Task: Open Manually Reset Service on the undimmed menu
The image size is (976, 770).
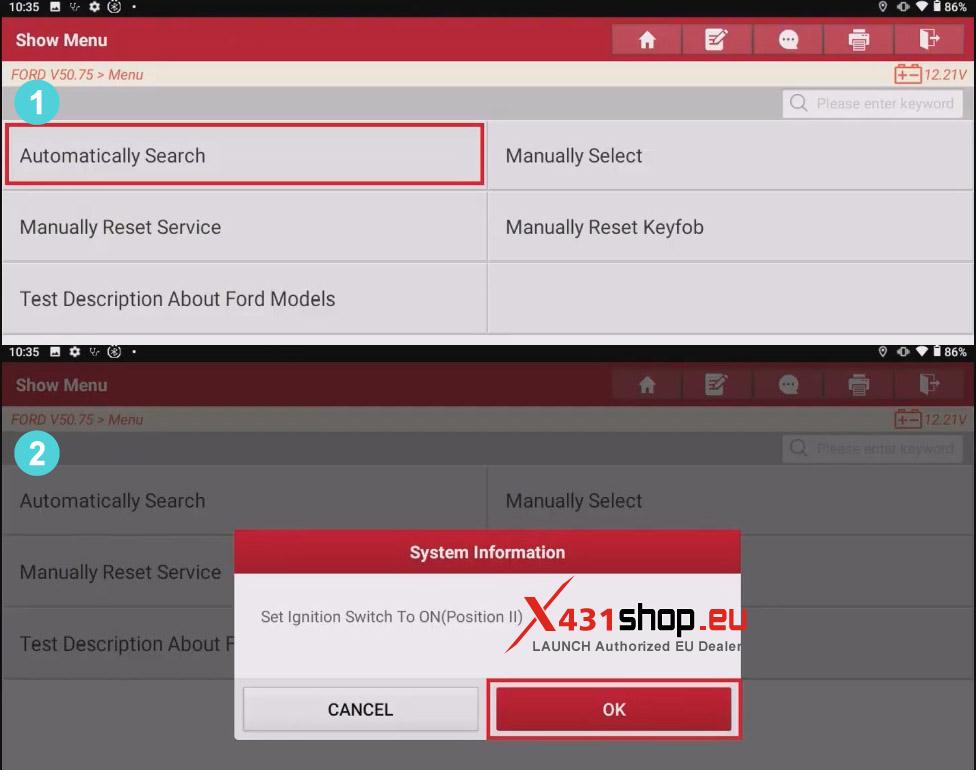Action: click(245, 227)
